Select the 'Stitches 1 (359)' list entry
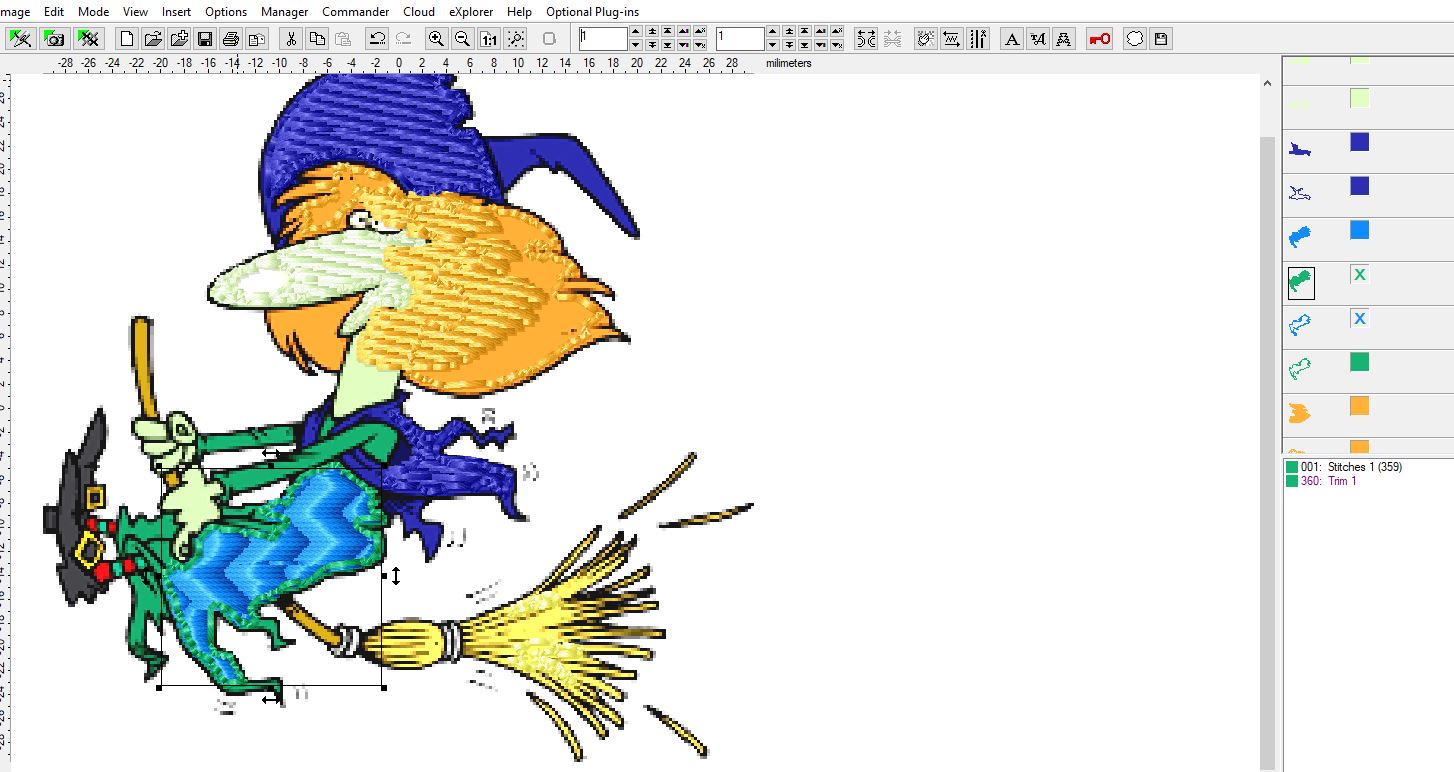1454x772 pixels. click(x=1342, y=467)
